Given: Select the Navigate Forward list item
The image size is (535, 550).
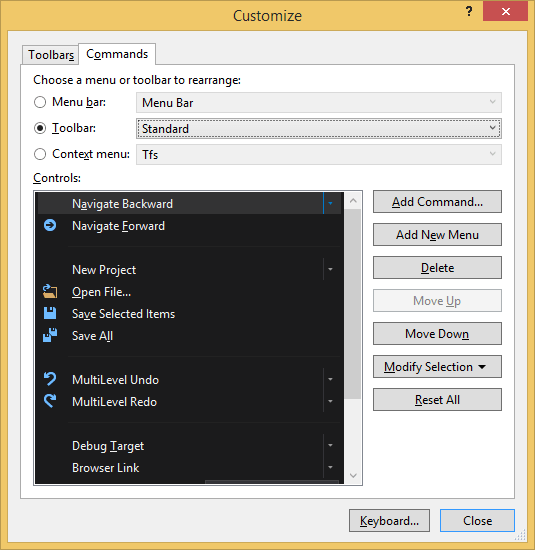Looking at the screenshot, I should 189,226.
